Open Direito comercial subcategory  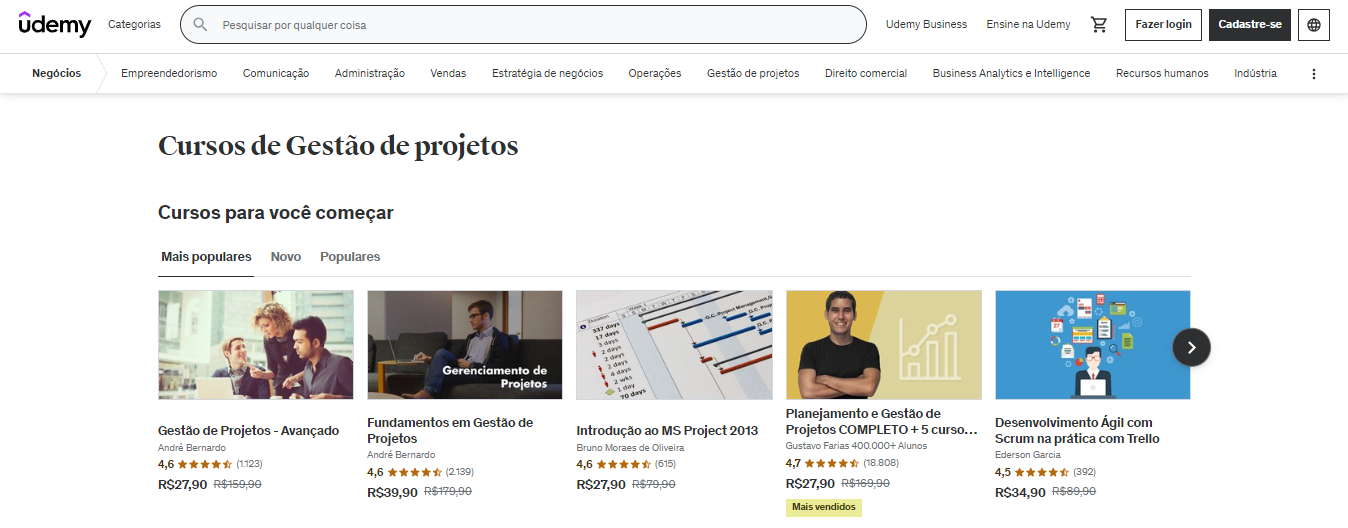tap(866, 73)
